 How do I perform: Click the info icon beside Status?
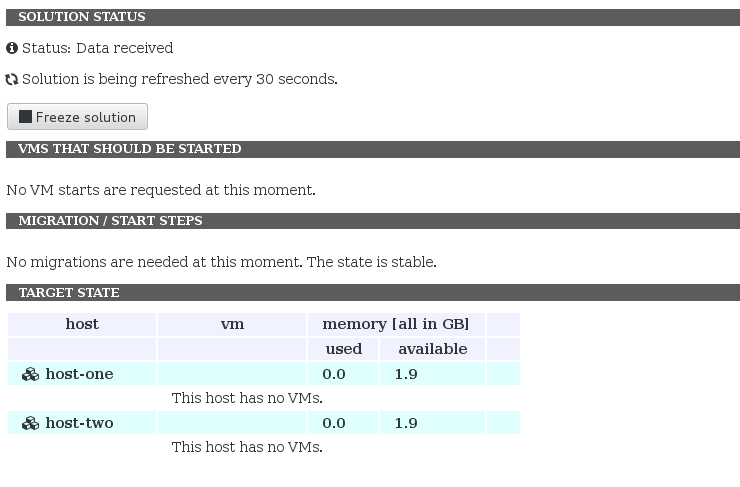pyautogui.click(x=12, y=48)
